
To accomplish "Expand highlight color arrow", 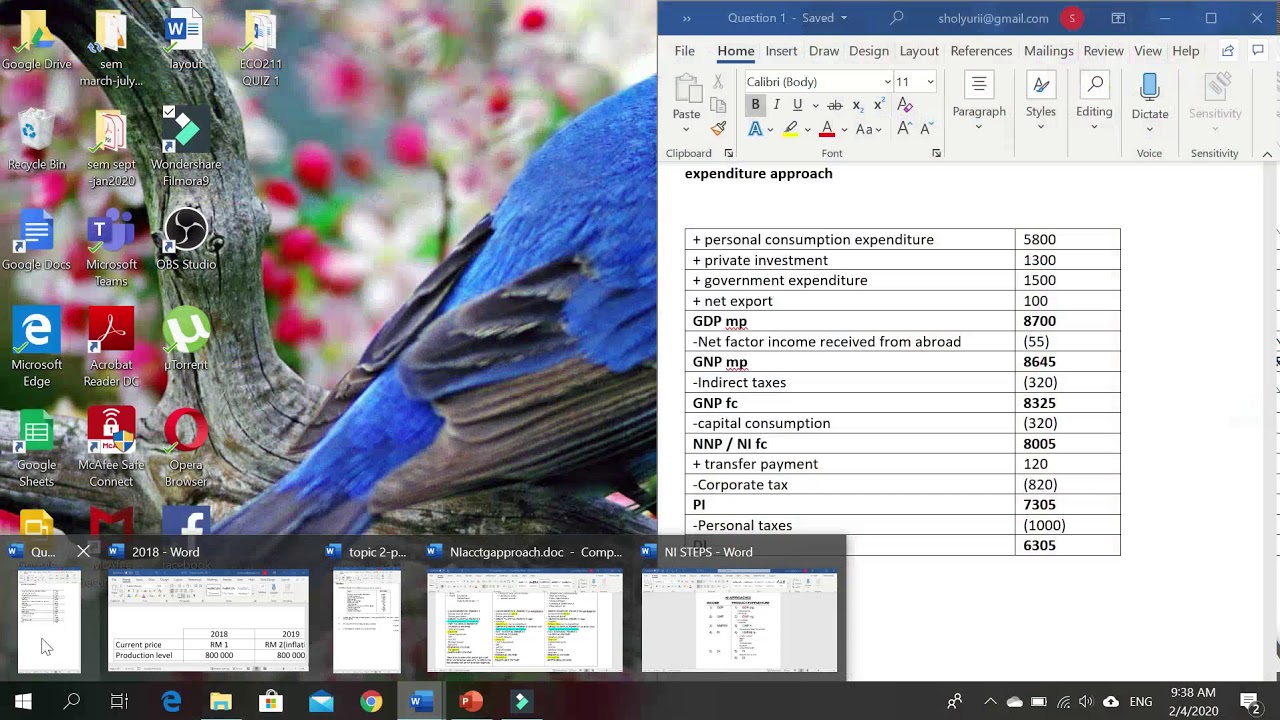I will (x=807, y=129).
